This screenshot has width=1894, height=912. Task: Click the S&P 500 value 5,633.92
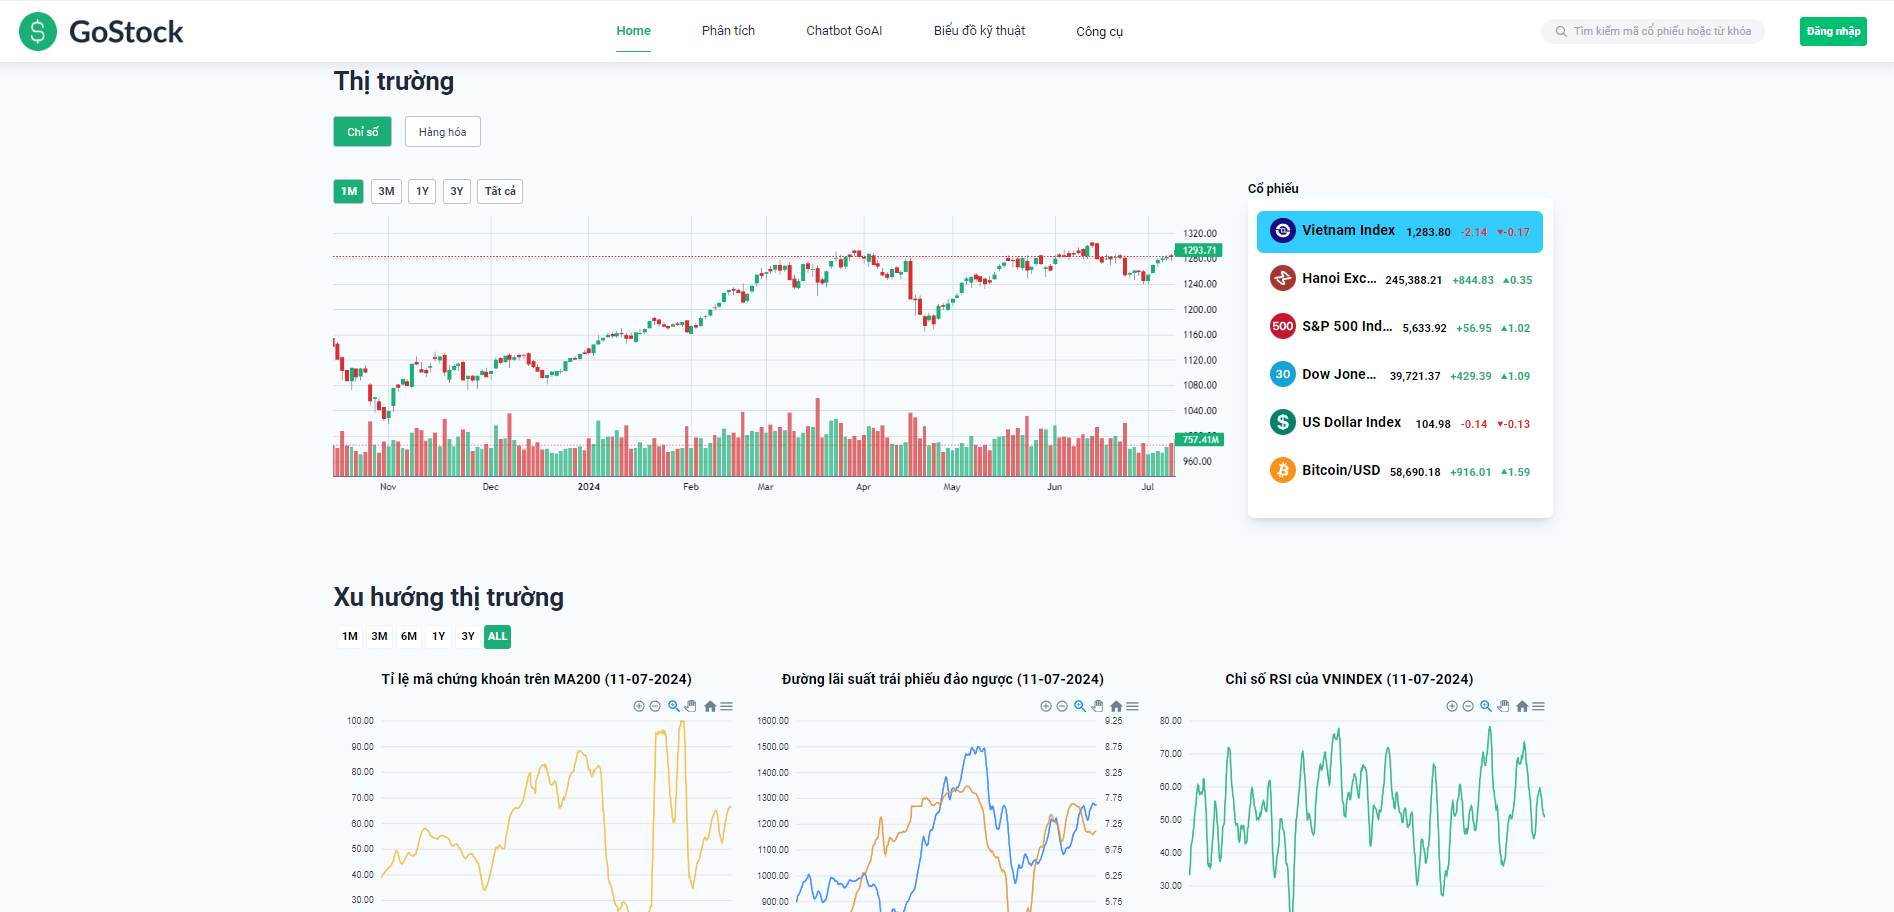[x=1424, y=328]
